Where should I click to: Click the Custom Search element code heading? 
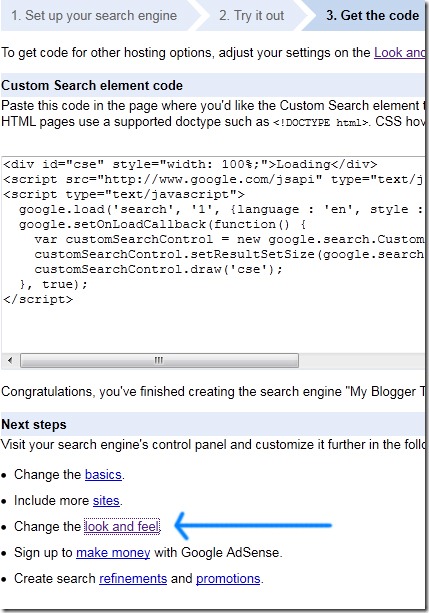click(x=92, y=85)
